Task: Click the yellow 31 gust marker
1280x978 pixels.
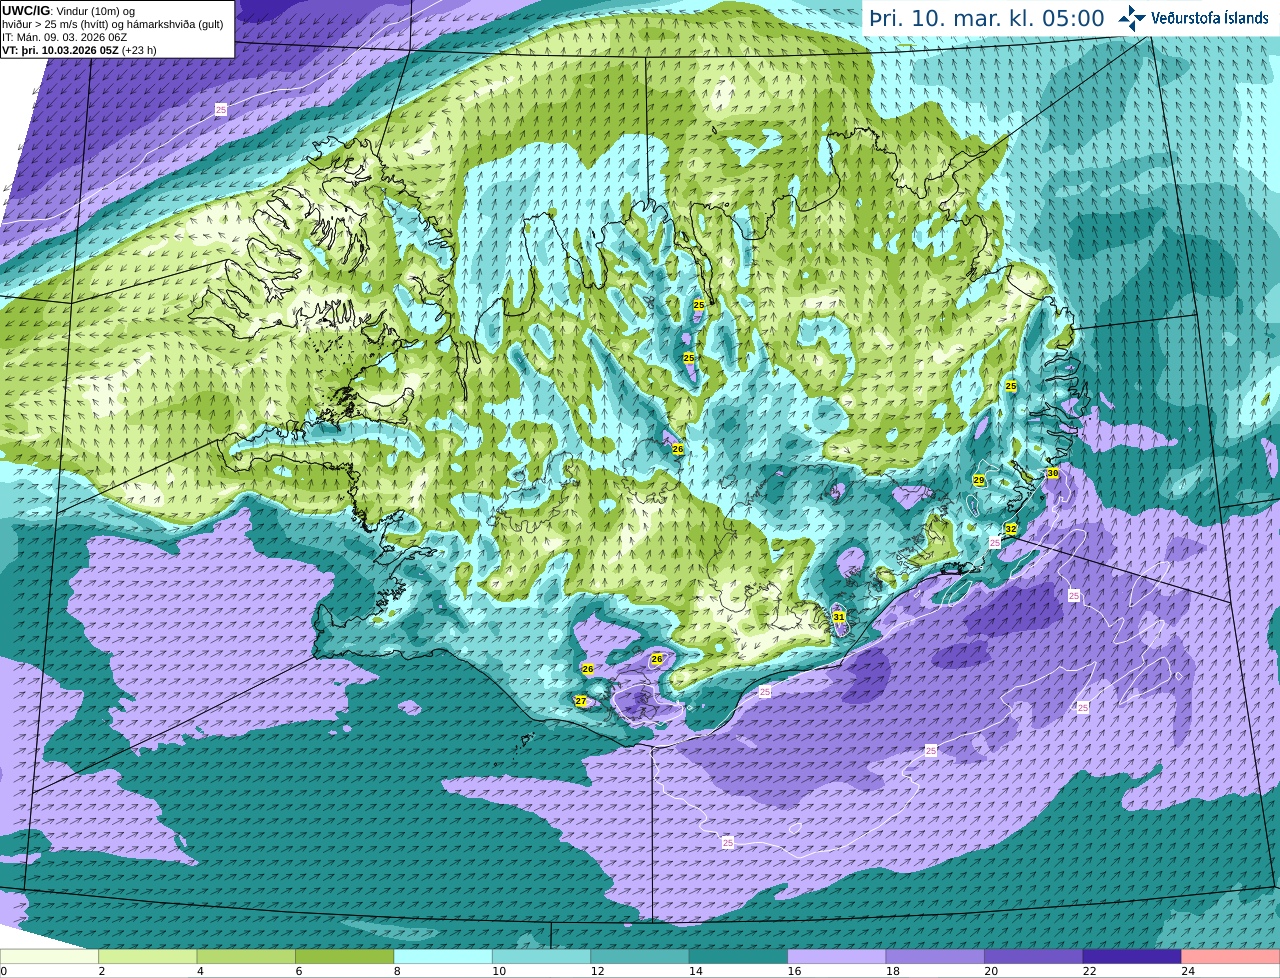Action: [839, 617]
